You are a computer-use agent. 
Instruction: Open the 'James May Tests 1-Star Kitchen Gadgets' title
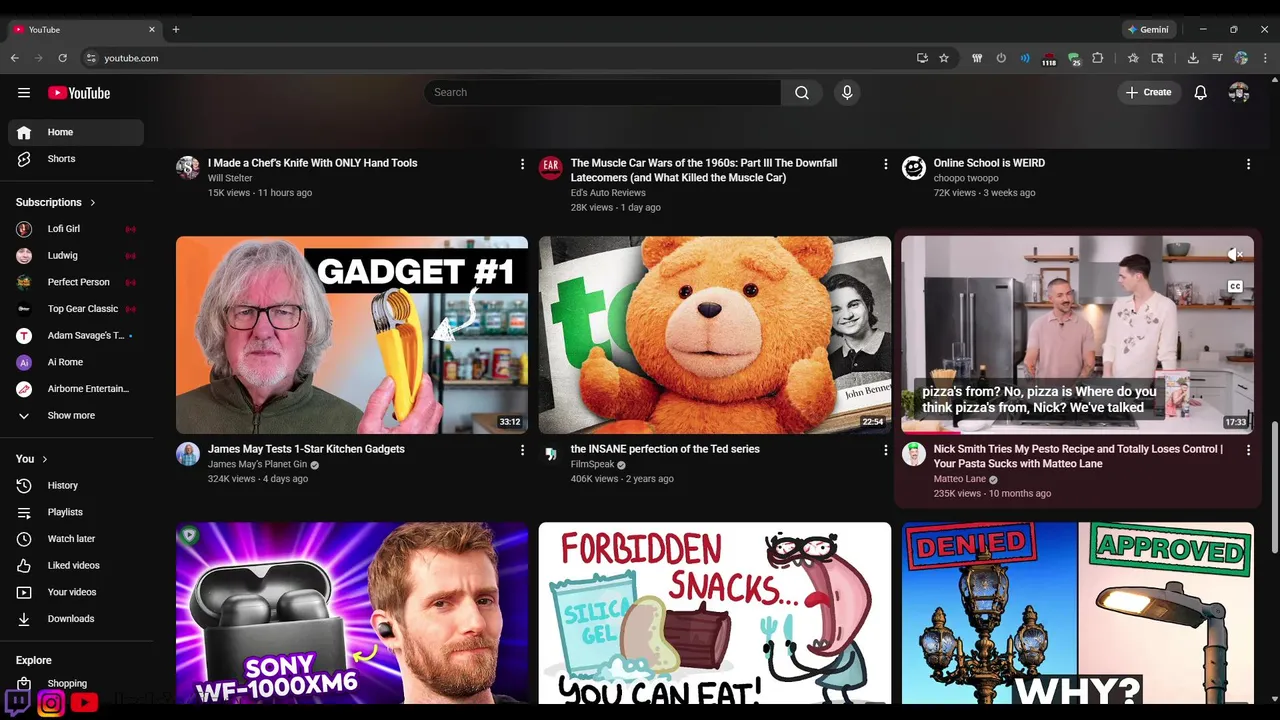pos(306,449)
